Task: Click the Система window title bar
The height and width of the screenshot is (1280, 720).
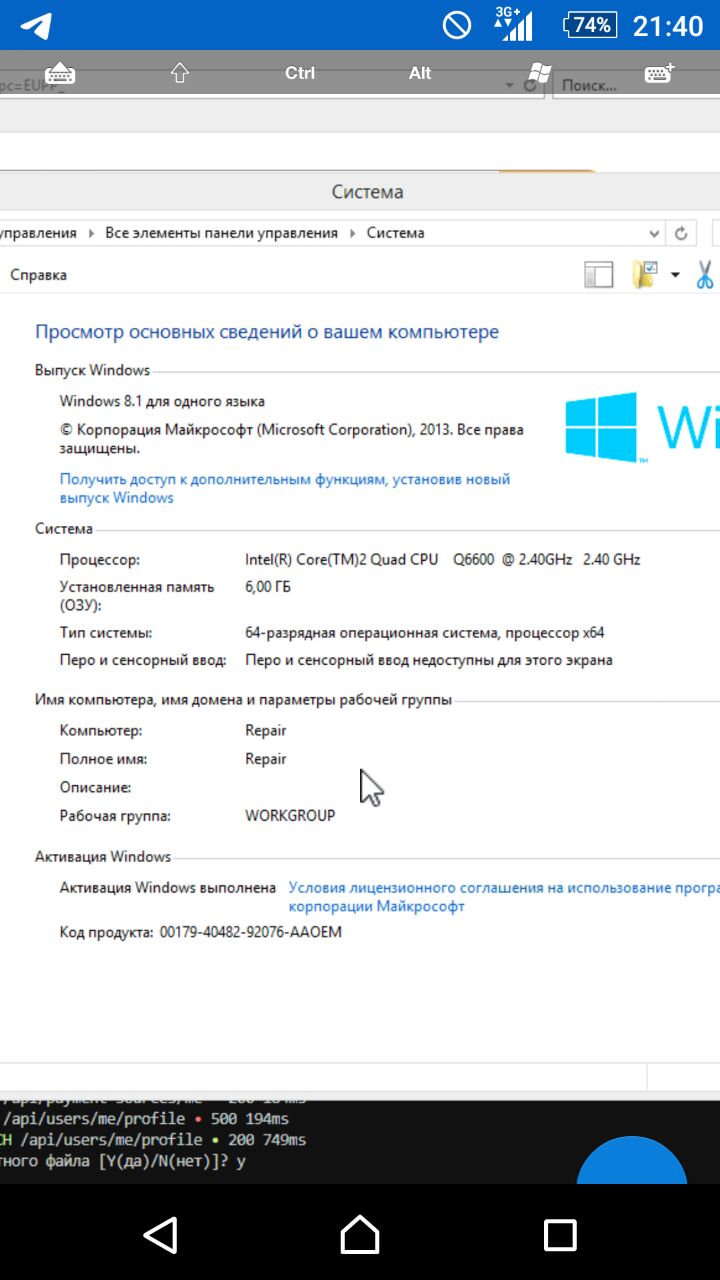Action: point(360,192)
